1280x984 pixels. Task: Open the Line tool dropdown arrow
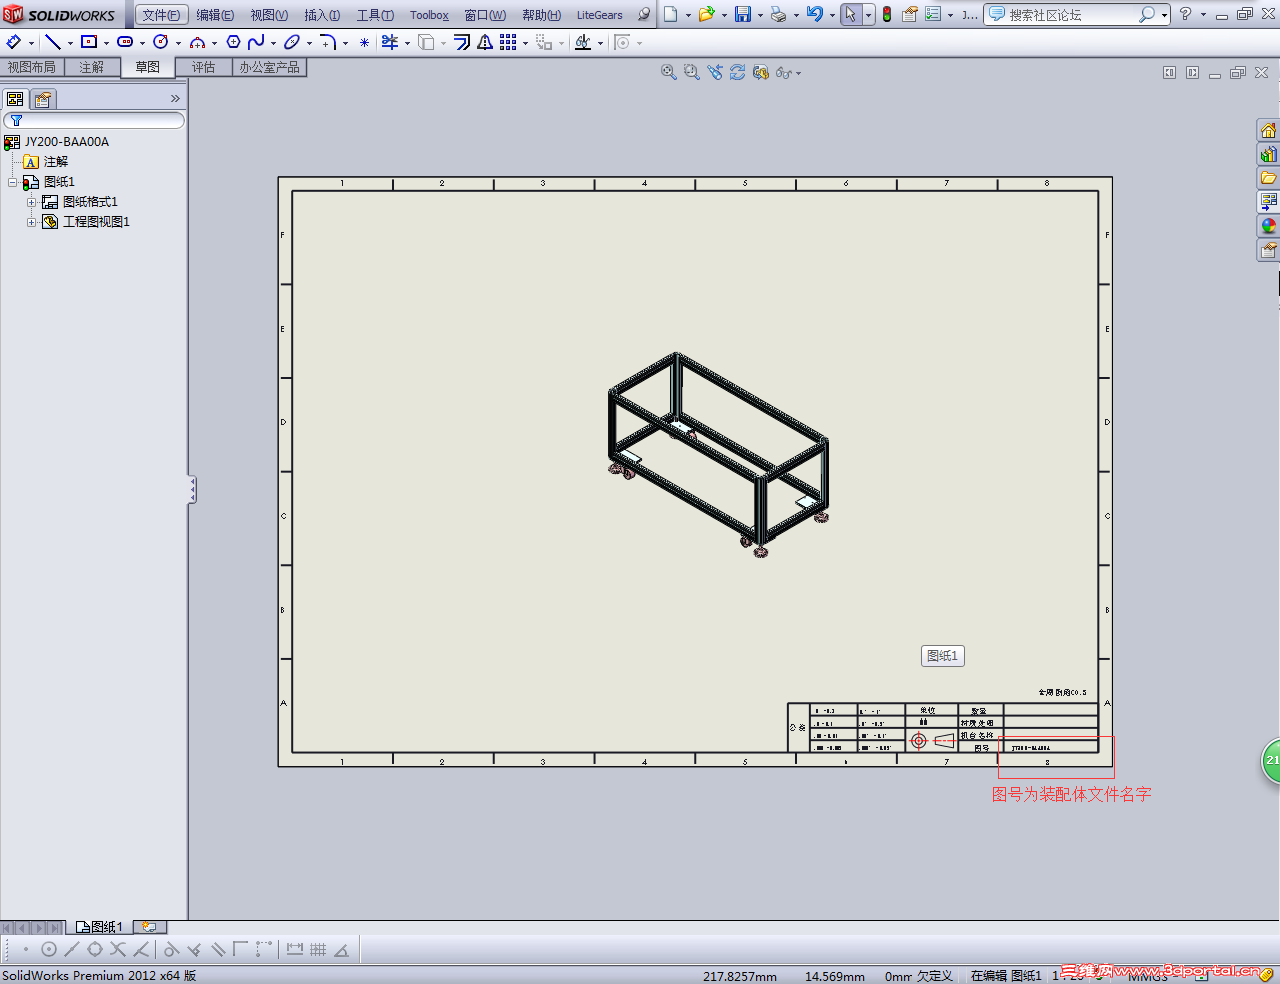(70, 43)
